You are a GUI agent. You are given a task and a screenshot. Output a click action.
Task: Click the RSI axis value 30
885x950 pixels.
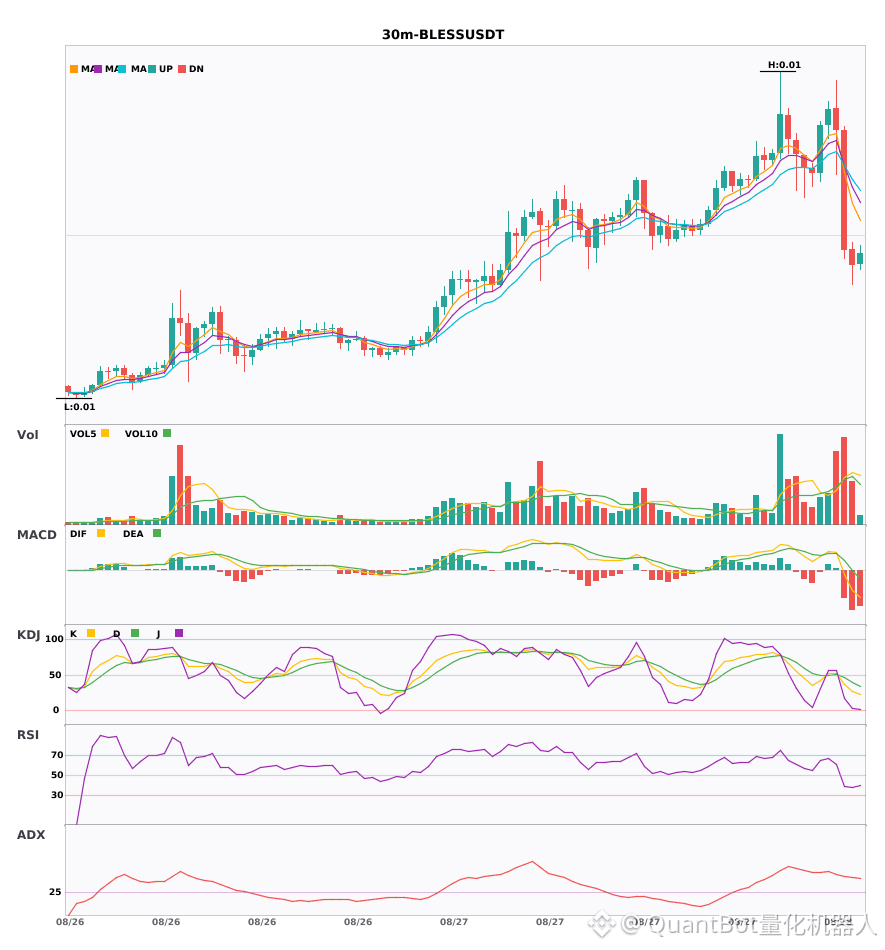point(57,795)
